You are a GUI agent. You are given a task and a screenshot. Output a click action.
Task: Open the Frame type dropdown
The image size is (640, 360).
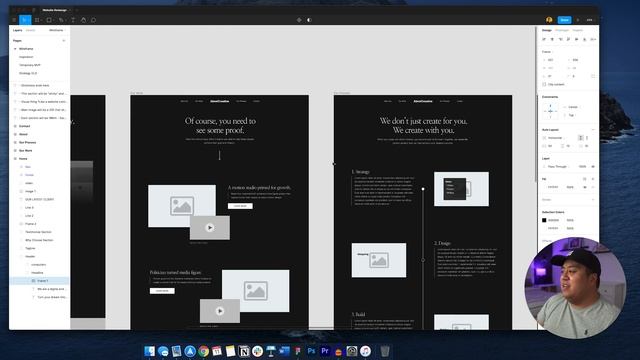coord(547,52)
